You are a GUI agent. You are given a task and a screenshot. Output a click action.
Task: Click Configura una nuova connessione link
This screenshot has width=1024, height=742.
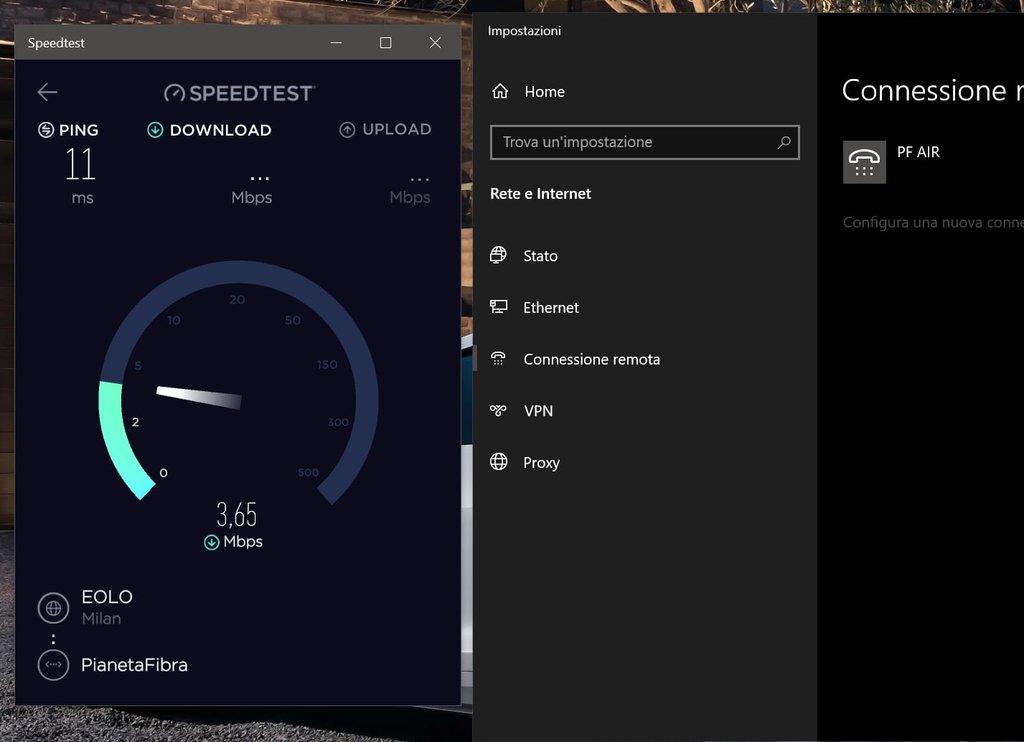pyautogui.click(x=932, y=222)
